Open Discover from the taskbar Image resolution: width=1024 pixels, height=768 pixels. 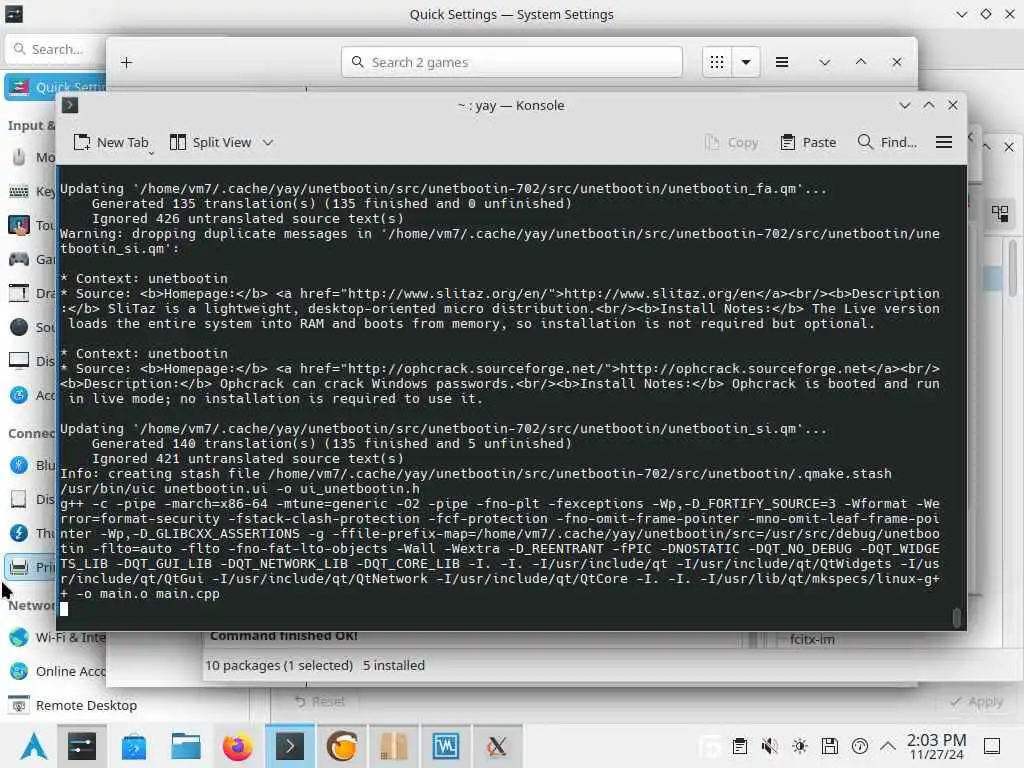134,746
